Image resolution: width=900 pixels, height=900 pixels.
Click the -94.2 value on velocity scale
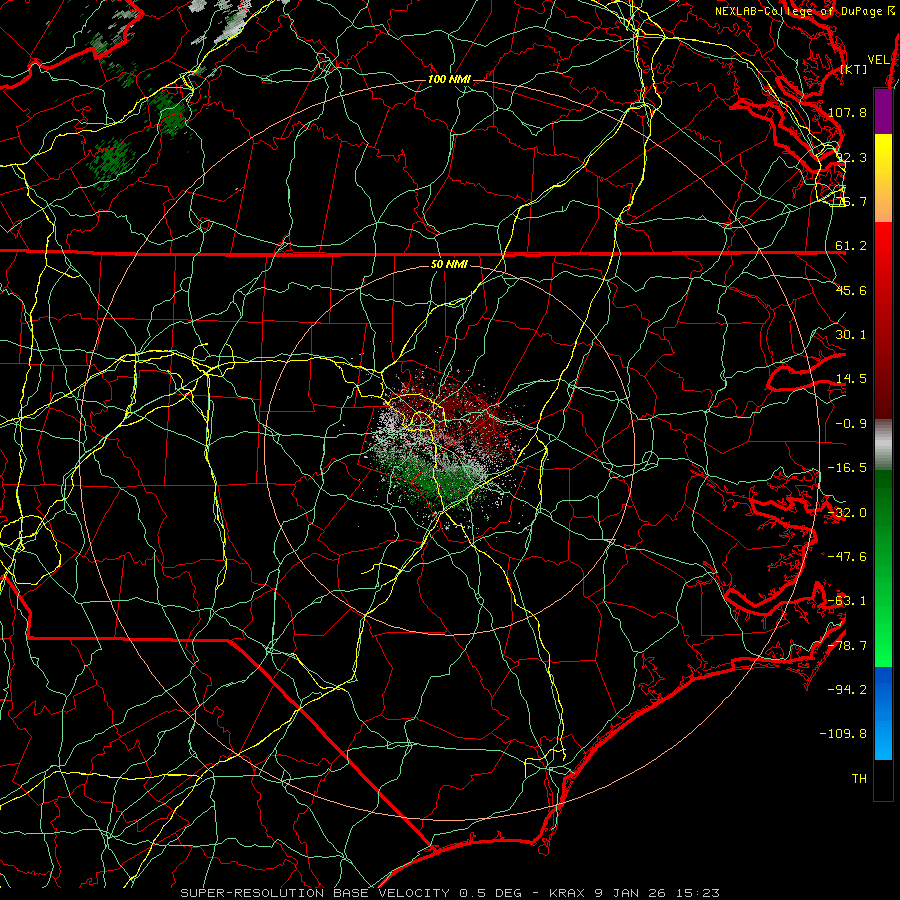pyautogui.click(x=848, y=690)
